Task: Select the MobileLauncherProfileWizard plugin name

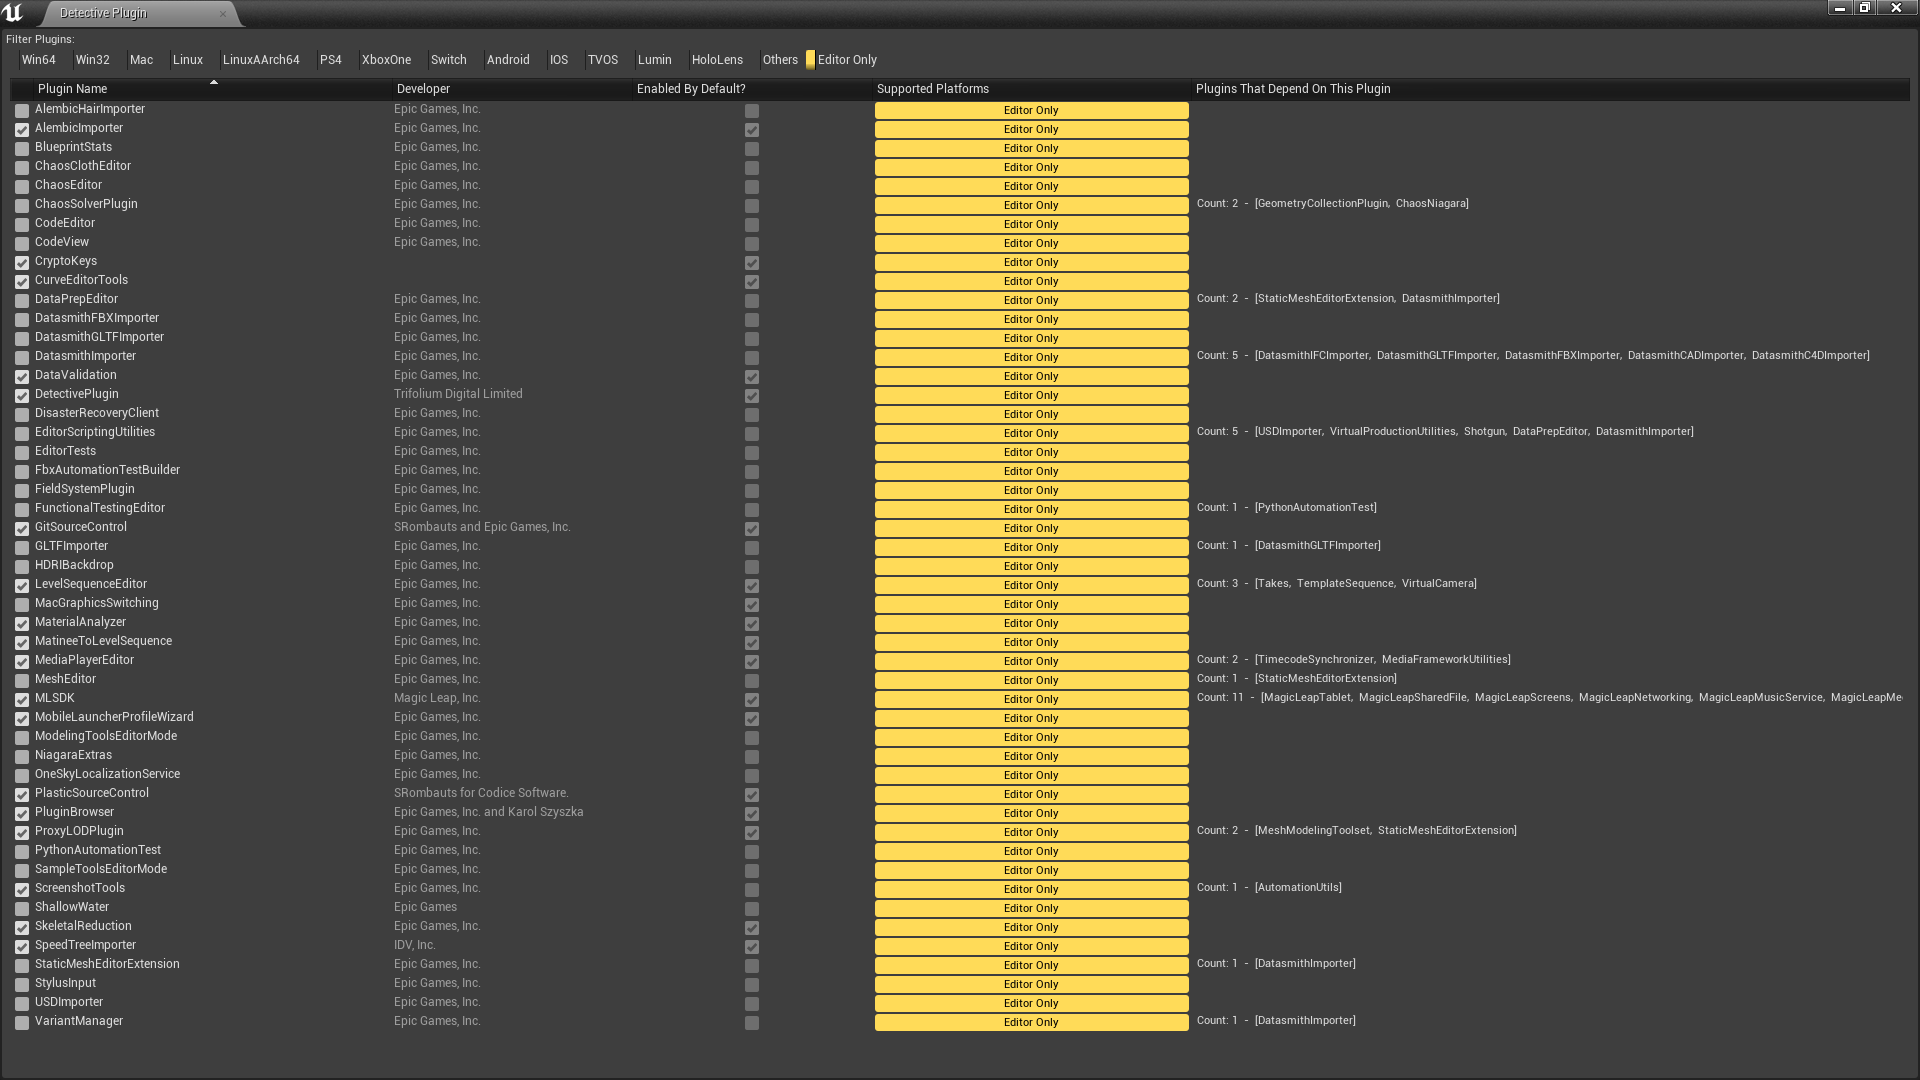Action: coord(114,717)
